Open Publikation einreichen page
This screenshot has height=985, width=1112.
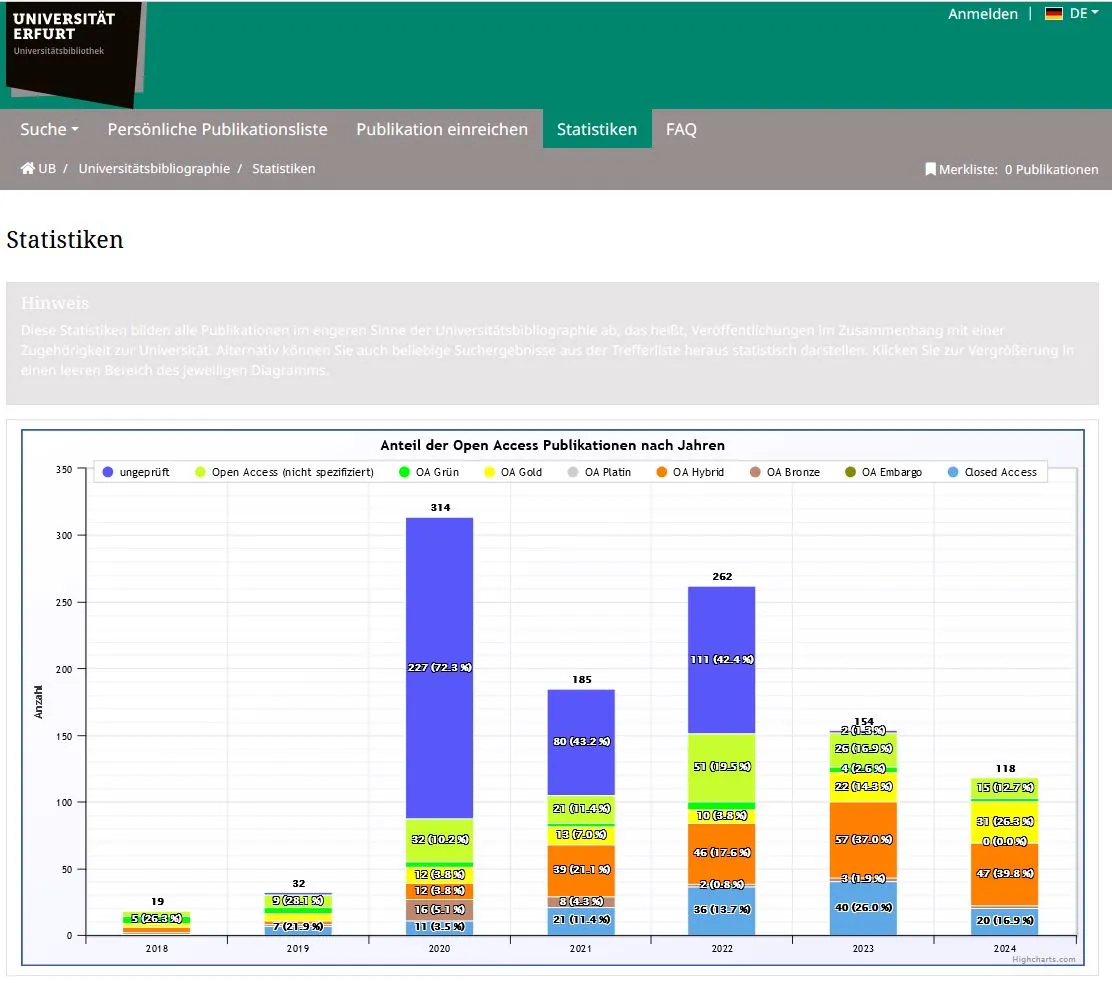click(442, 129)
